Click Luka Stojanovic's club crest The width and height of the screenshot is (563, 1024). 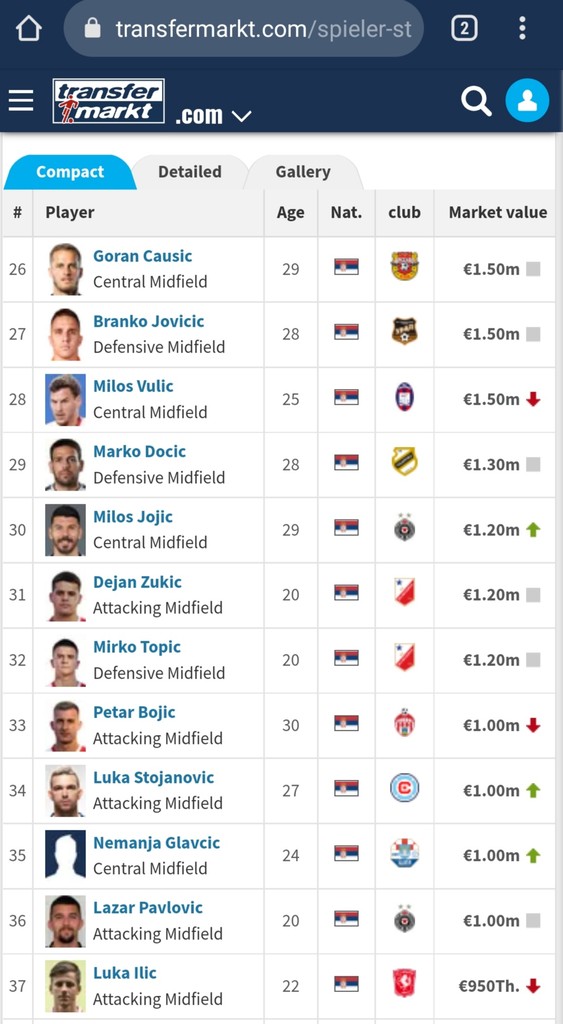pos(404,788)
